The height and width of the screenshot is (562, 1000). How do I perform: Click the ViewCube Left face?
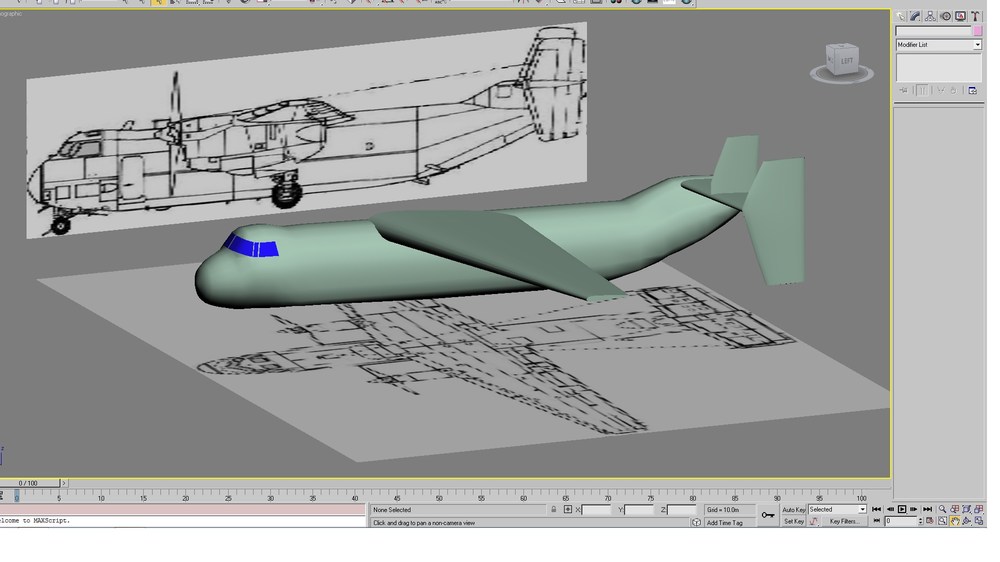point(846,61)
